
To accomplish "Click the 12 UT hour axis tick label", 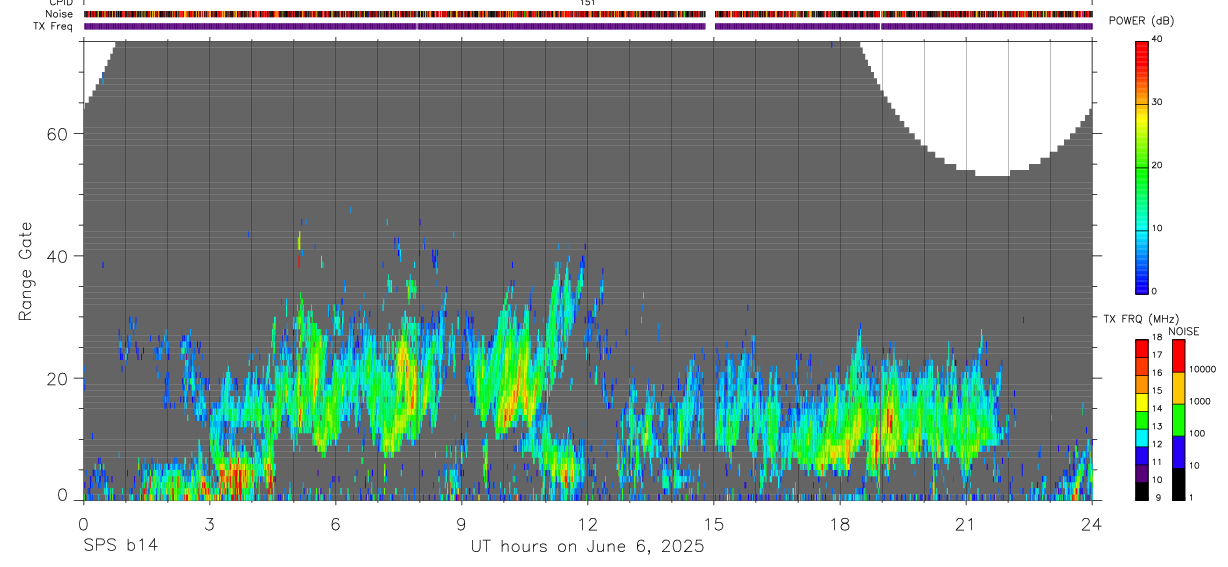I will [587, 524].
